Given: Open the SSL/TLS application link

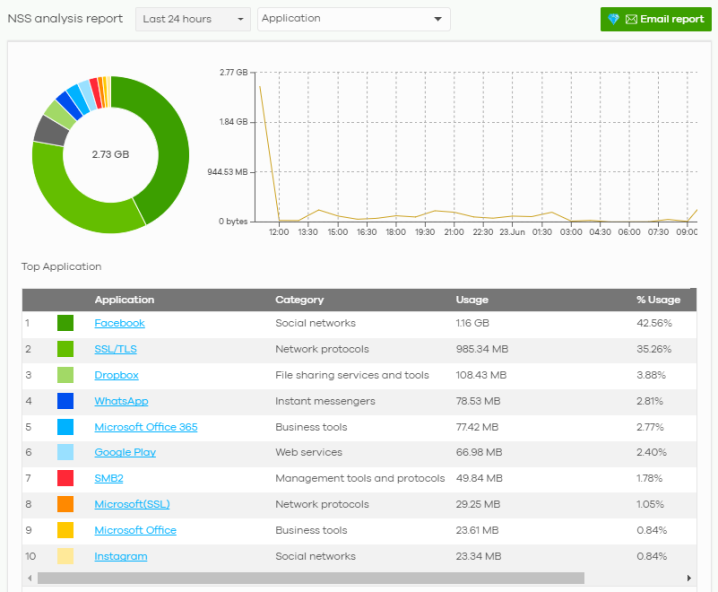Looking at the screenshot, I should pyautogui.click(x=116, y=349).
